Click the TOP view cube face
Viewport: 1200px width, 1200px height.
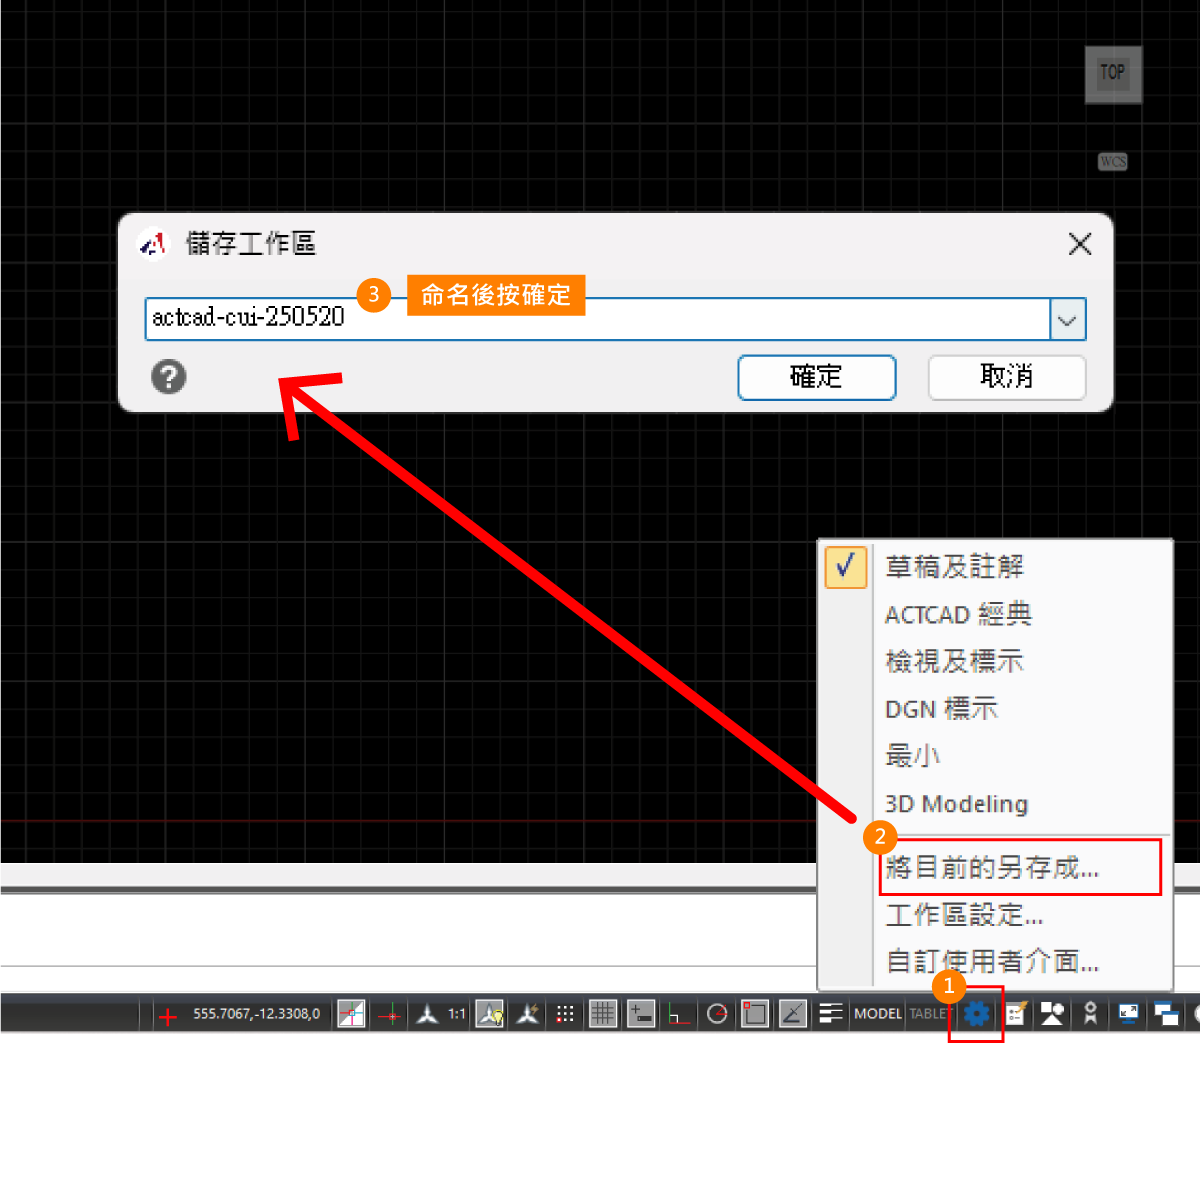point(1113,74)
